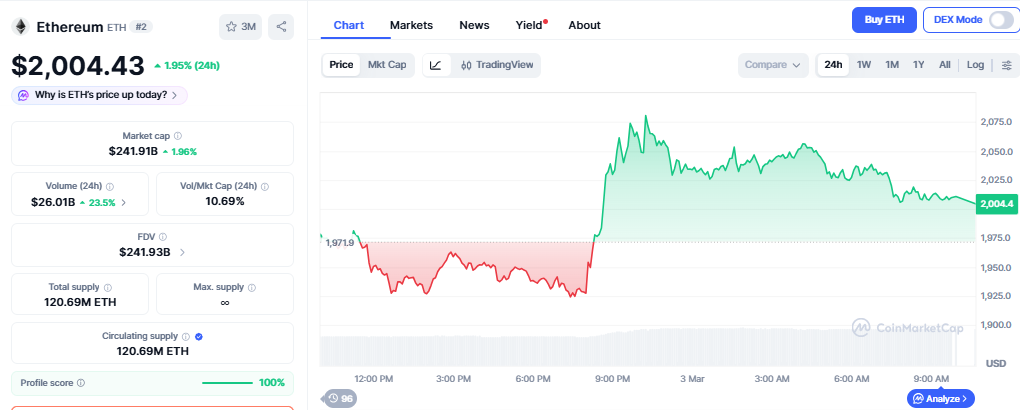Select the Price chart toggle
This screenshot has width=1020, height=410.
point(341,65)
